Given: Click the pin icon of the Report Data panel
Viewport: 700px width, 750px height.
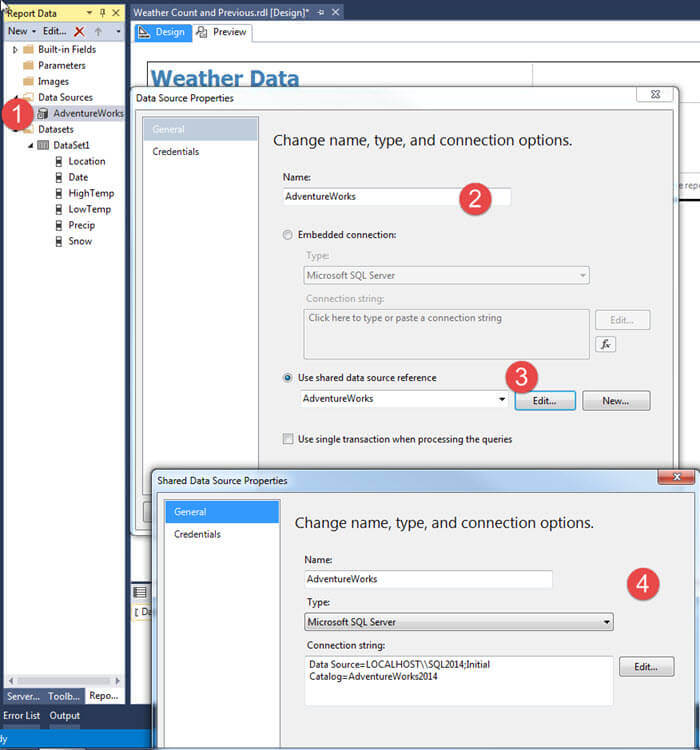Looking at the screenshot, I should click(x=102, y=13).
